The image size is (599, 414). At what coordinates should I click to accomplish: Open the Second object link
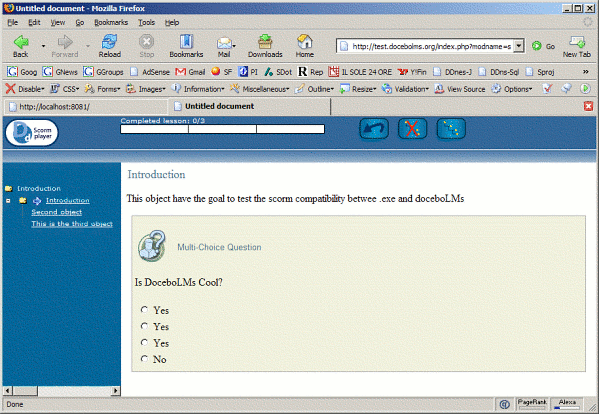pos(57,212)
